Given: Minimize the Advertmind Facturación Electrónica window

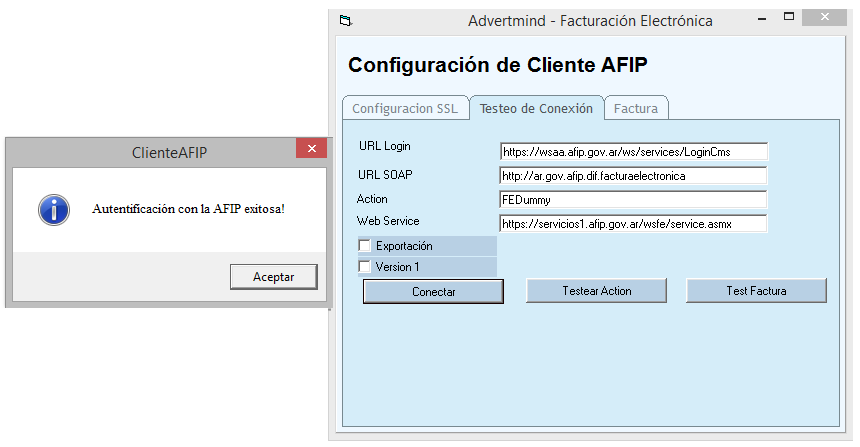Looking at the screenshot, I should [x=762, y=19].
